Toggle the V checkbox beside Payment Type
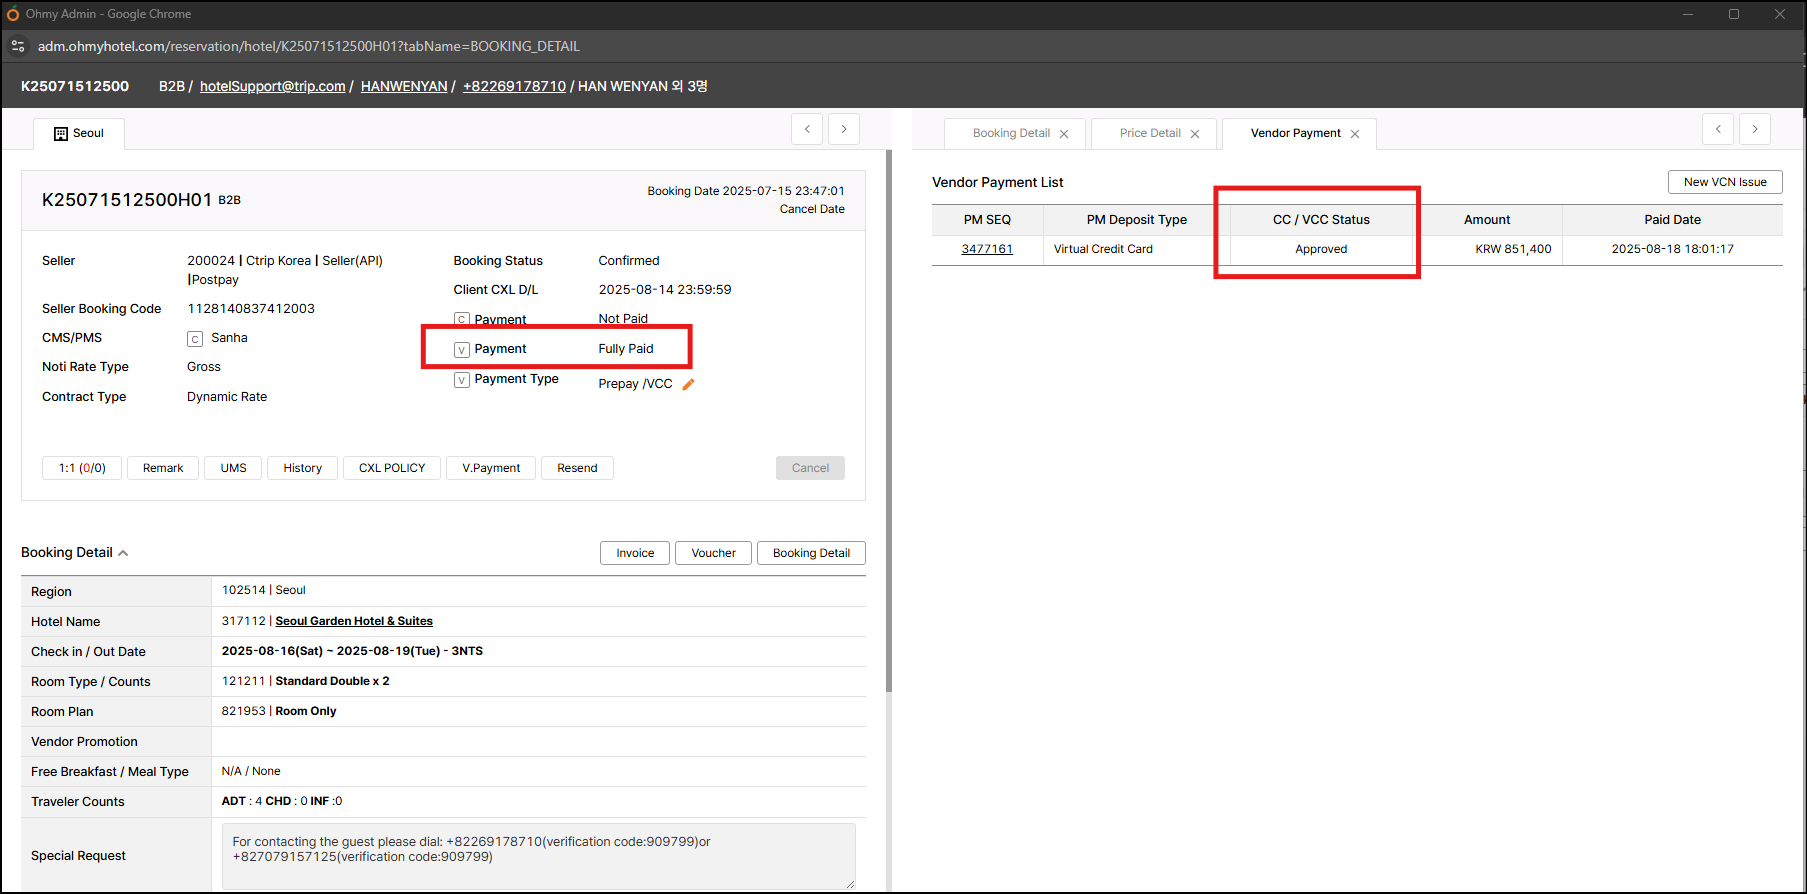Screen dimensions: 1807x894 click(462, 380)
